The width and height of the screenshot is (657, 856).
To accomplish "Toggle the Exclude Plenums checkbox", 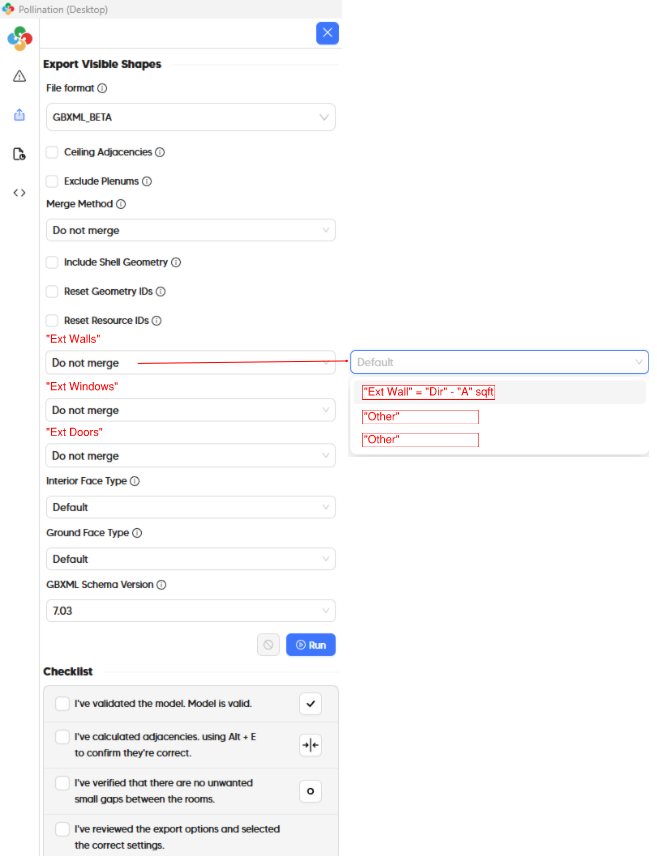I will 52,181.
